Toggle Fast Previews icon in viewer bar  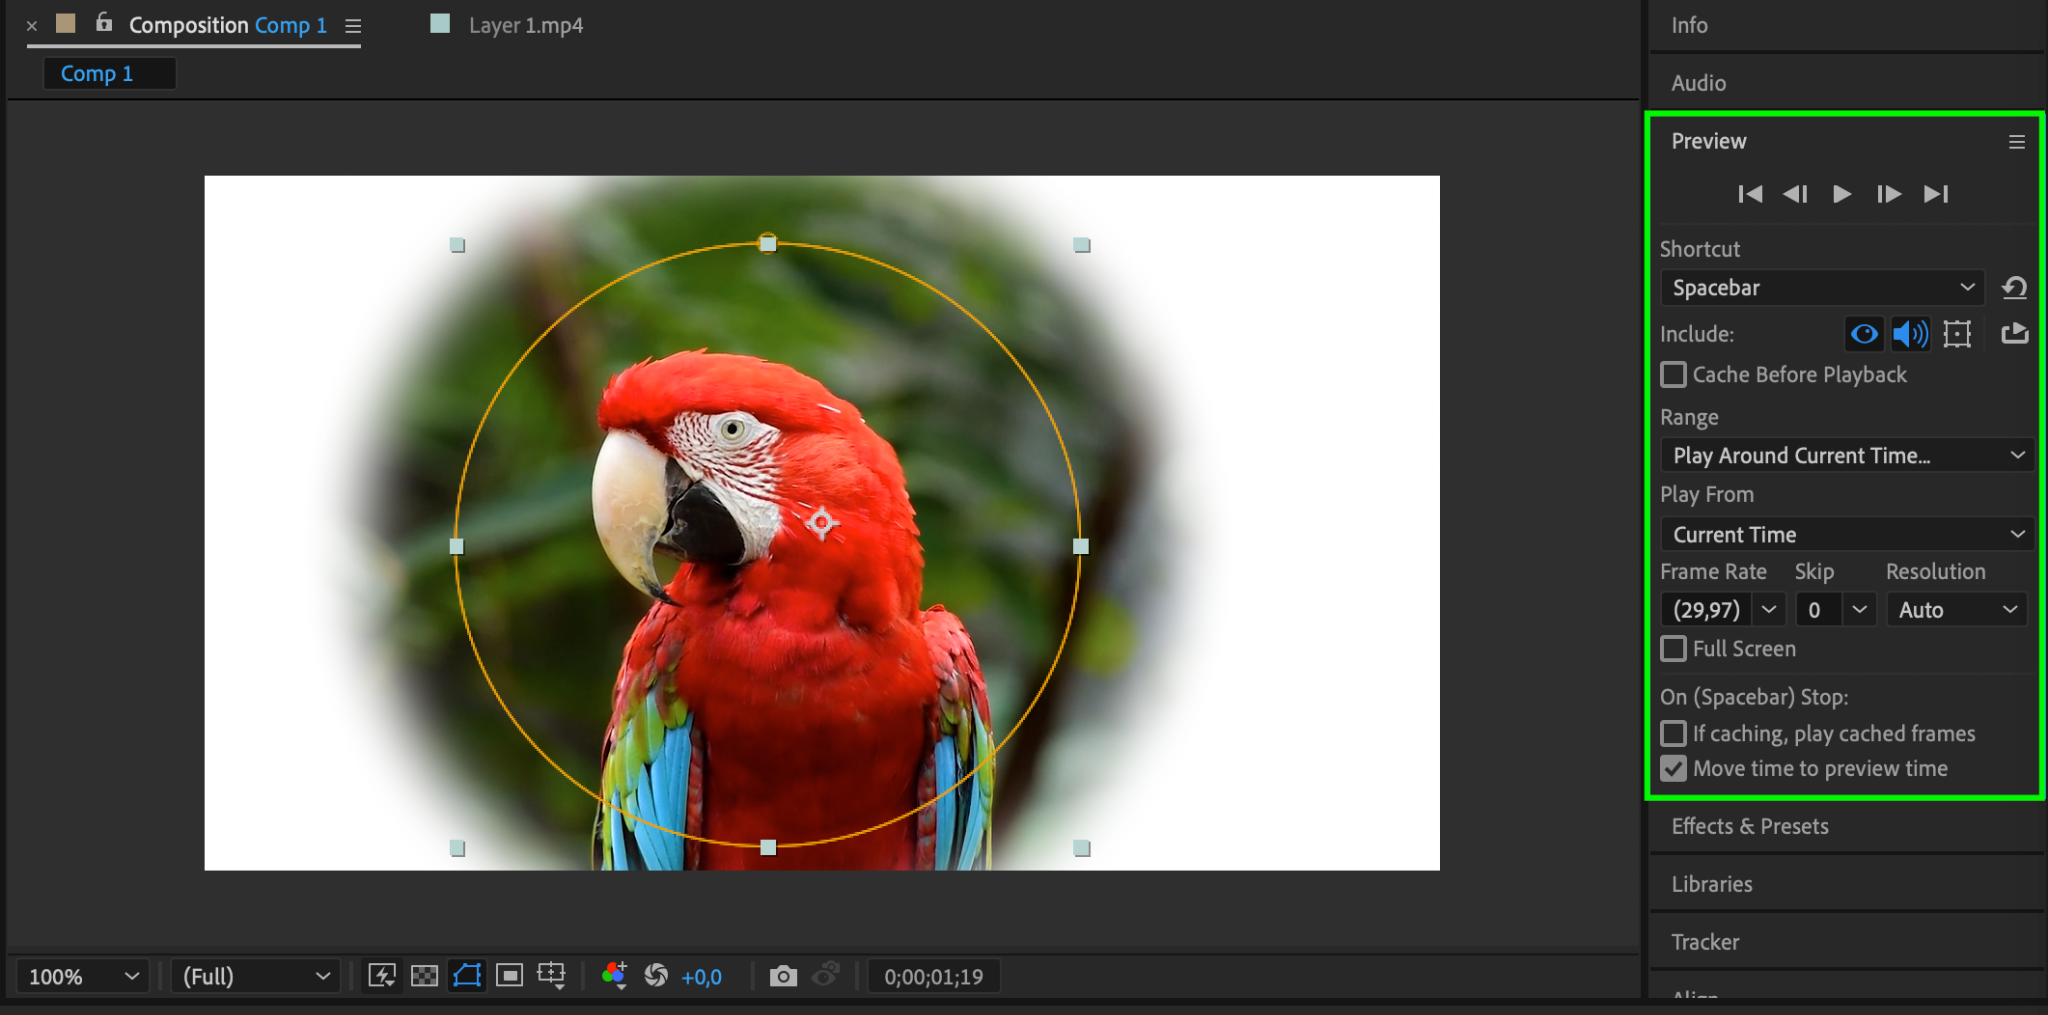click(382, 976)
